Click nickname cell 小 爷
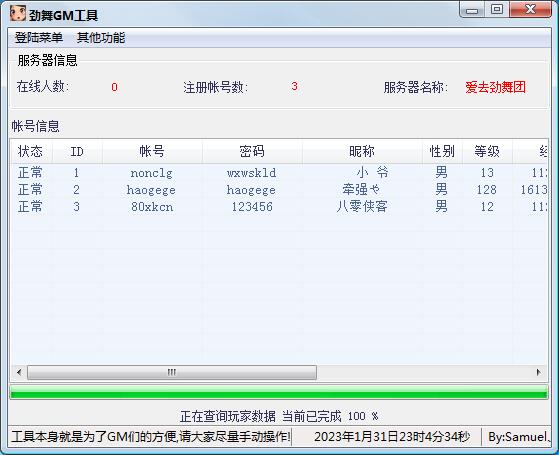Image resolution: width=559 pixels, height=455 pixels. tap(372, 173)
